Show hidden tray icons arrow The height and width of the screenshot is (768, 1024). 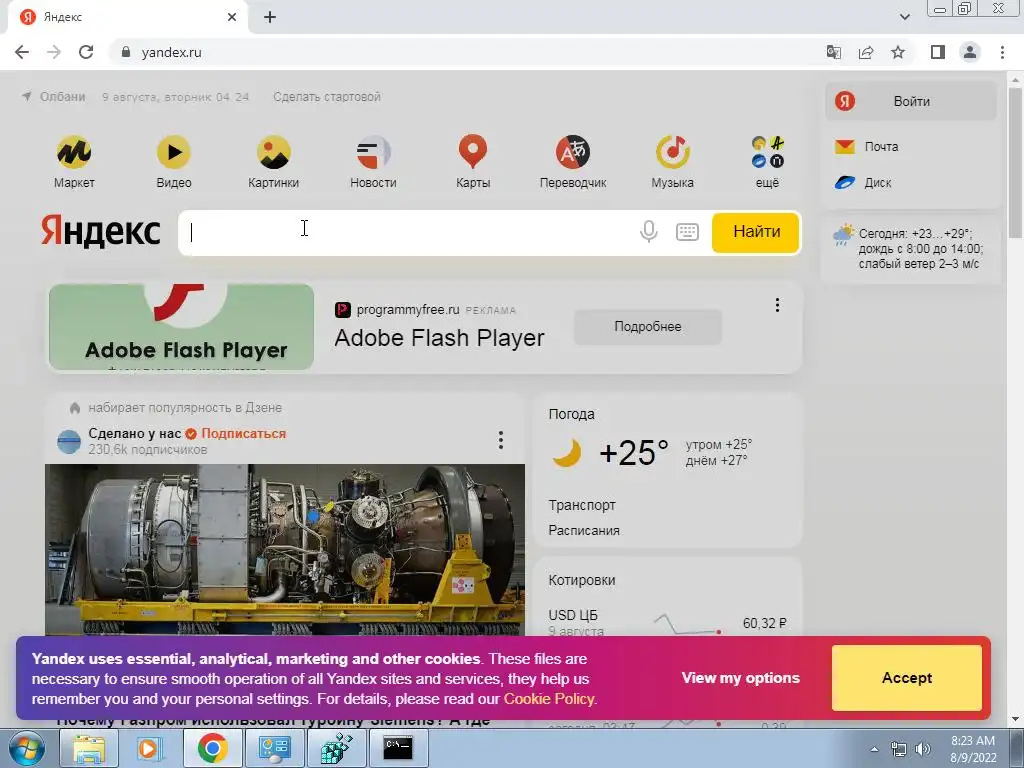click(874, 749)
